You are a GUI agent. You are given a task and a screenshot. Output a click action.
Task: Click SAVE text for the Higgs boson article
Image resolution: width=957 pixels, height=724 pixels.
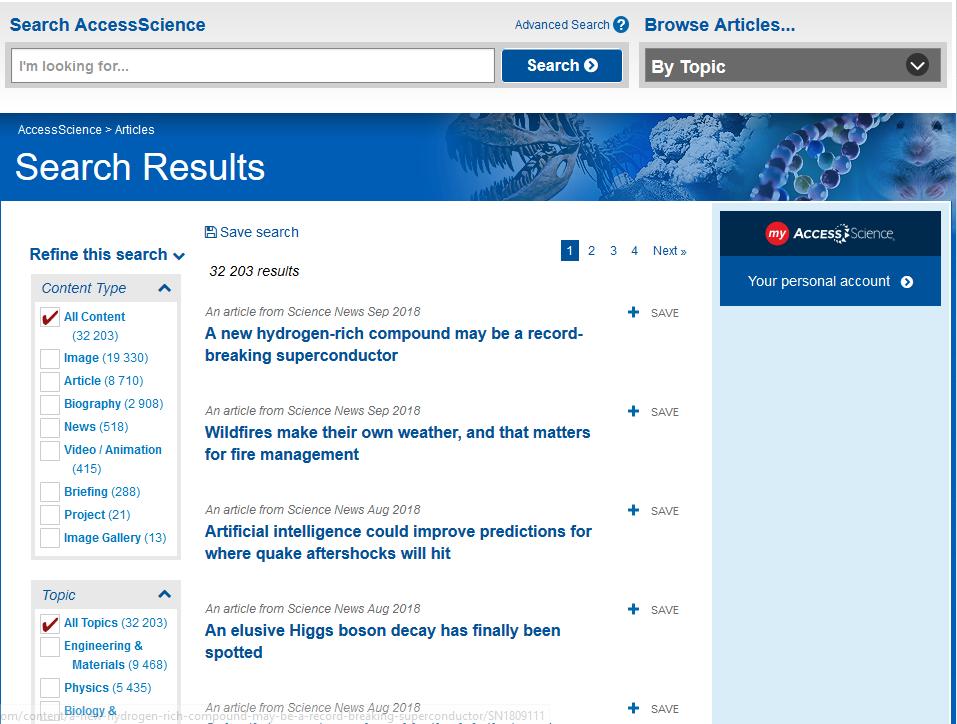665,610
